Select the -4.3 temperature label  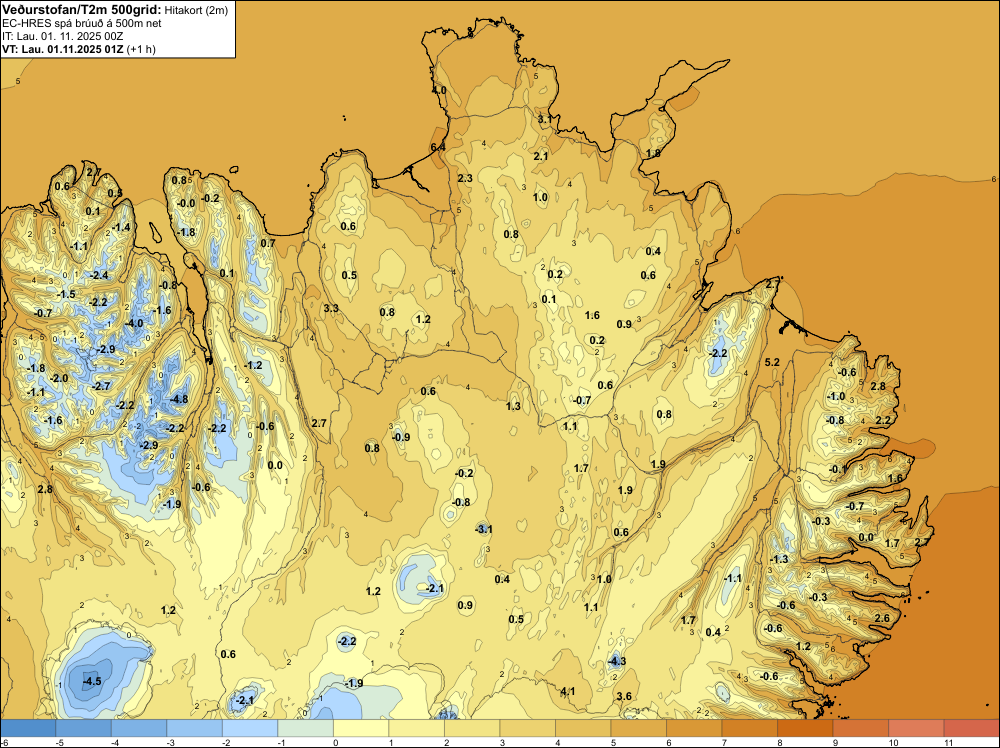tap(616, 661)
